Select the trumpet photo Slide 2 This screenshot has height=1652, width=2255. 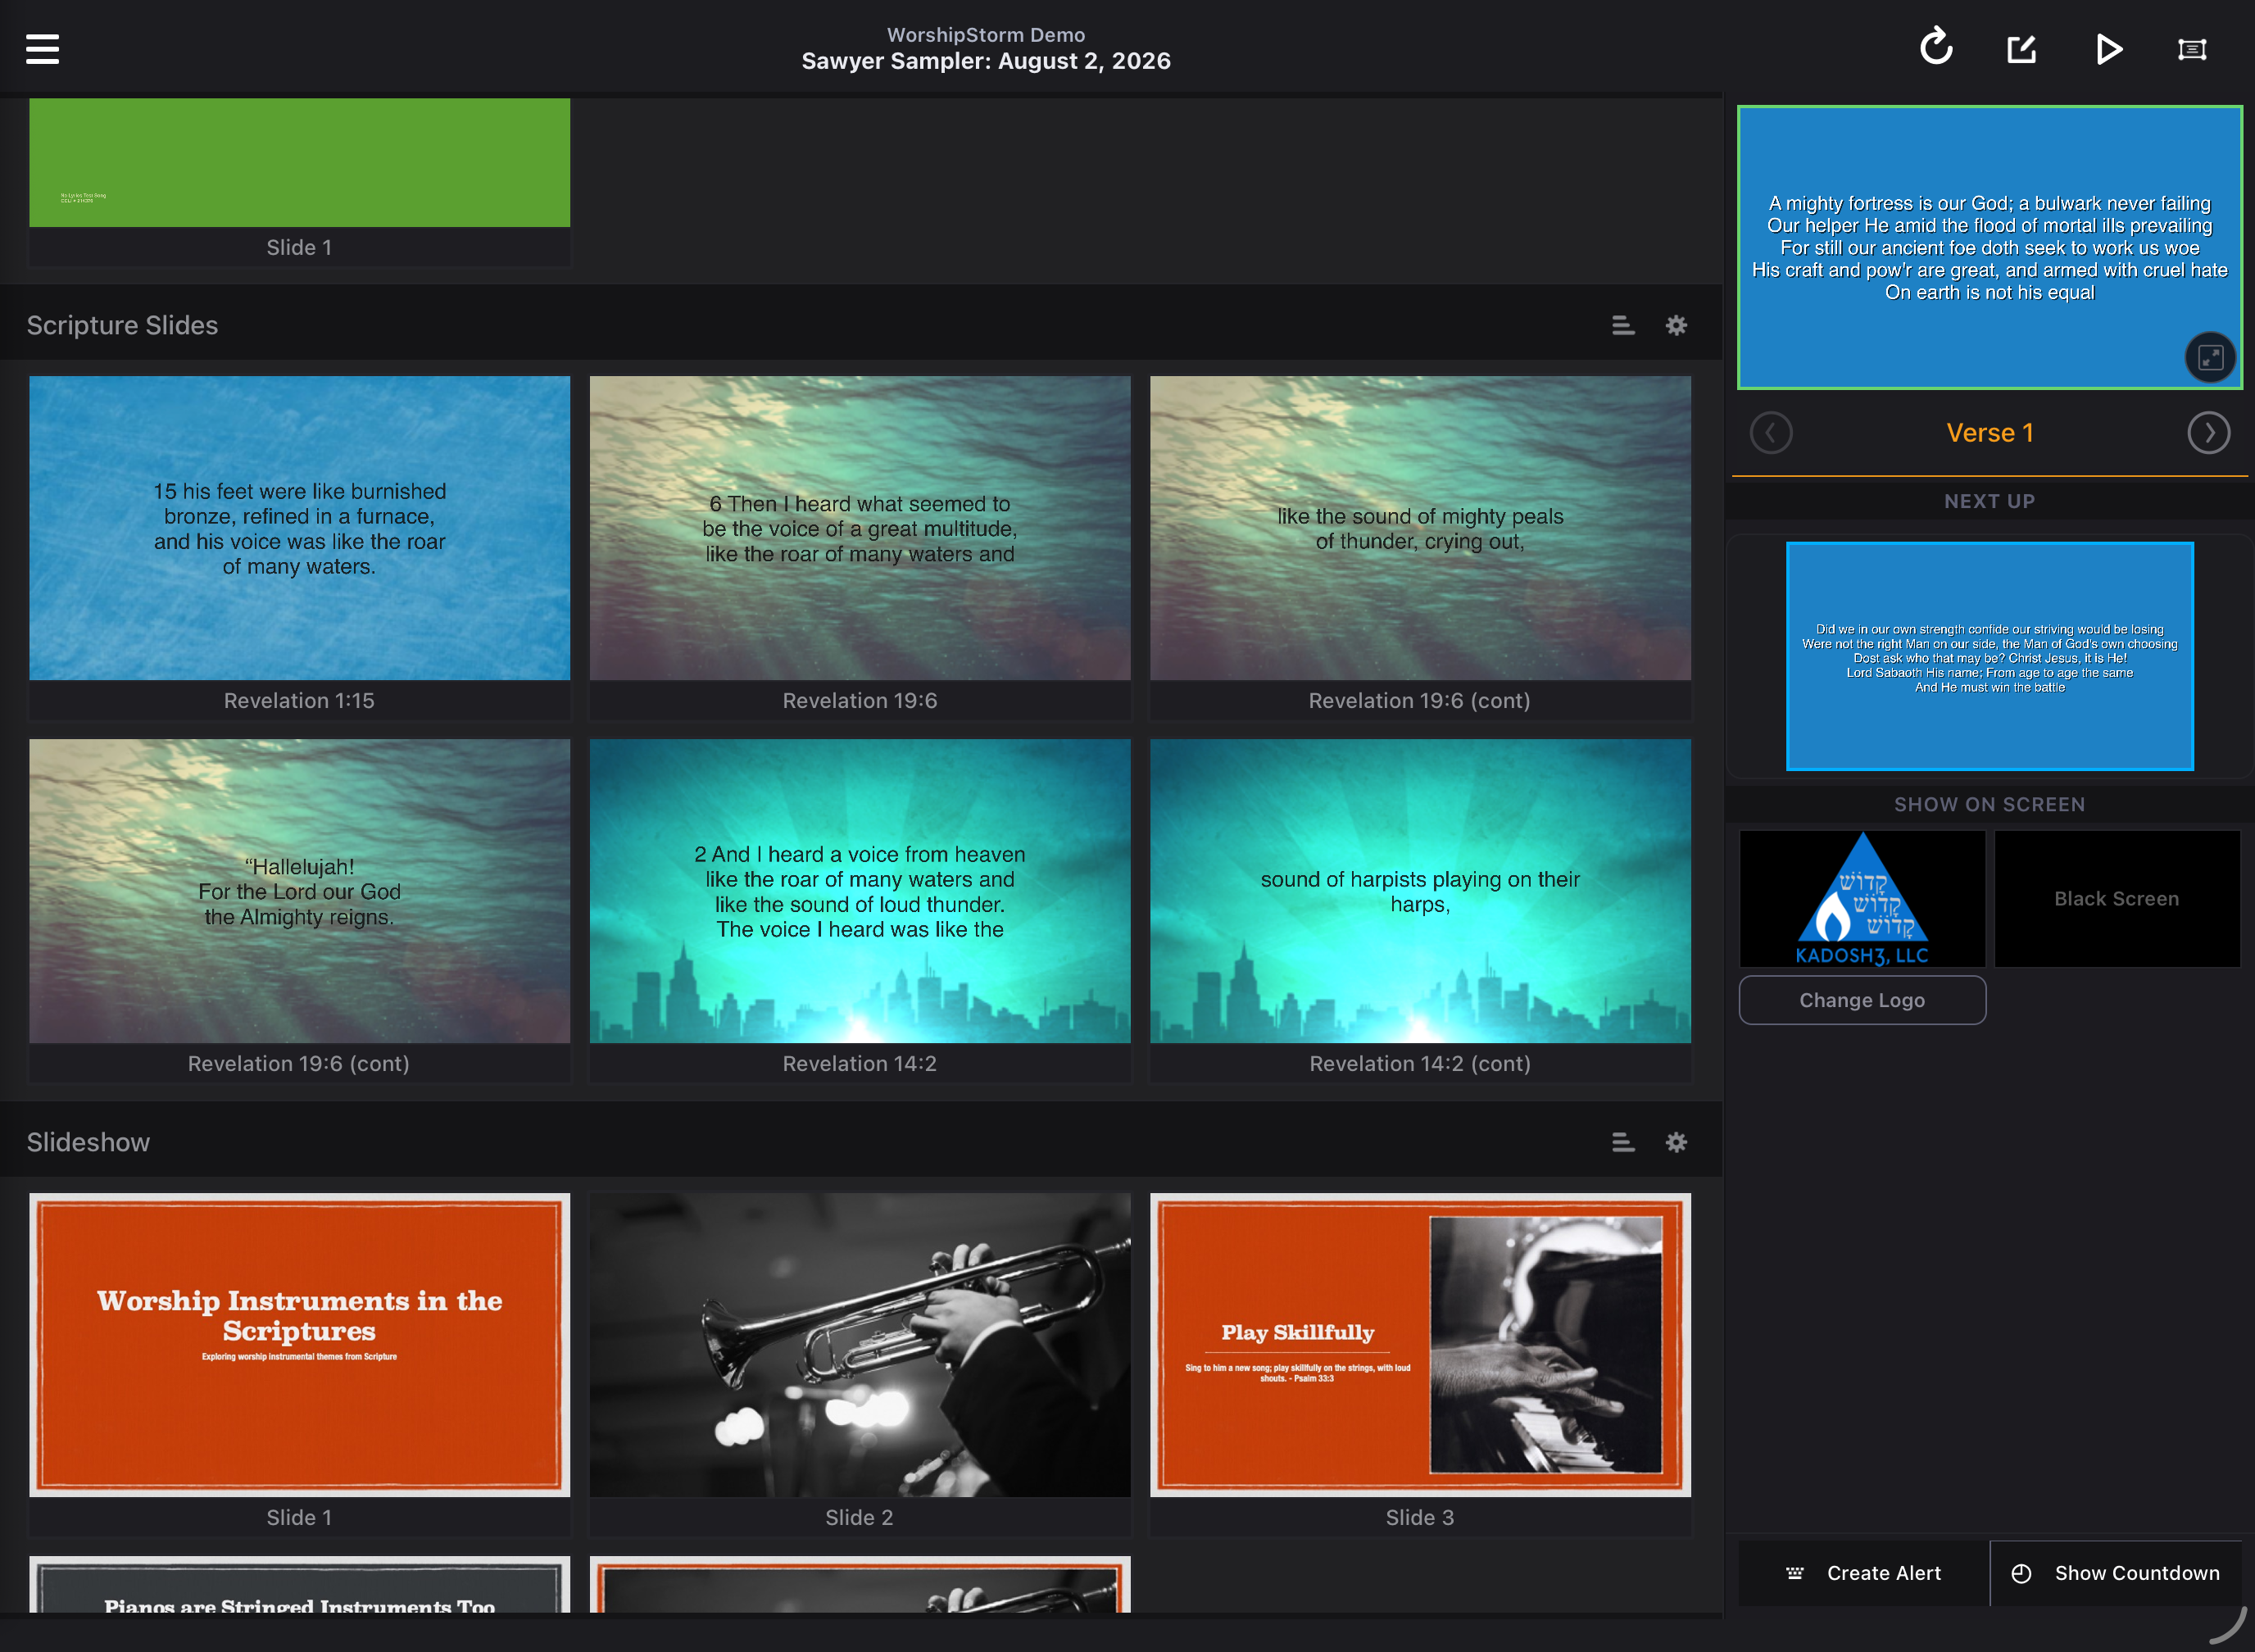[860, 1345]
